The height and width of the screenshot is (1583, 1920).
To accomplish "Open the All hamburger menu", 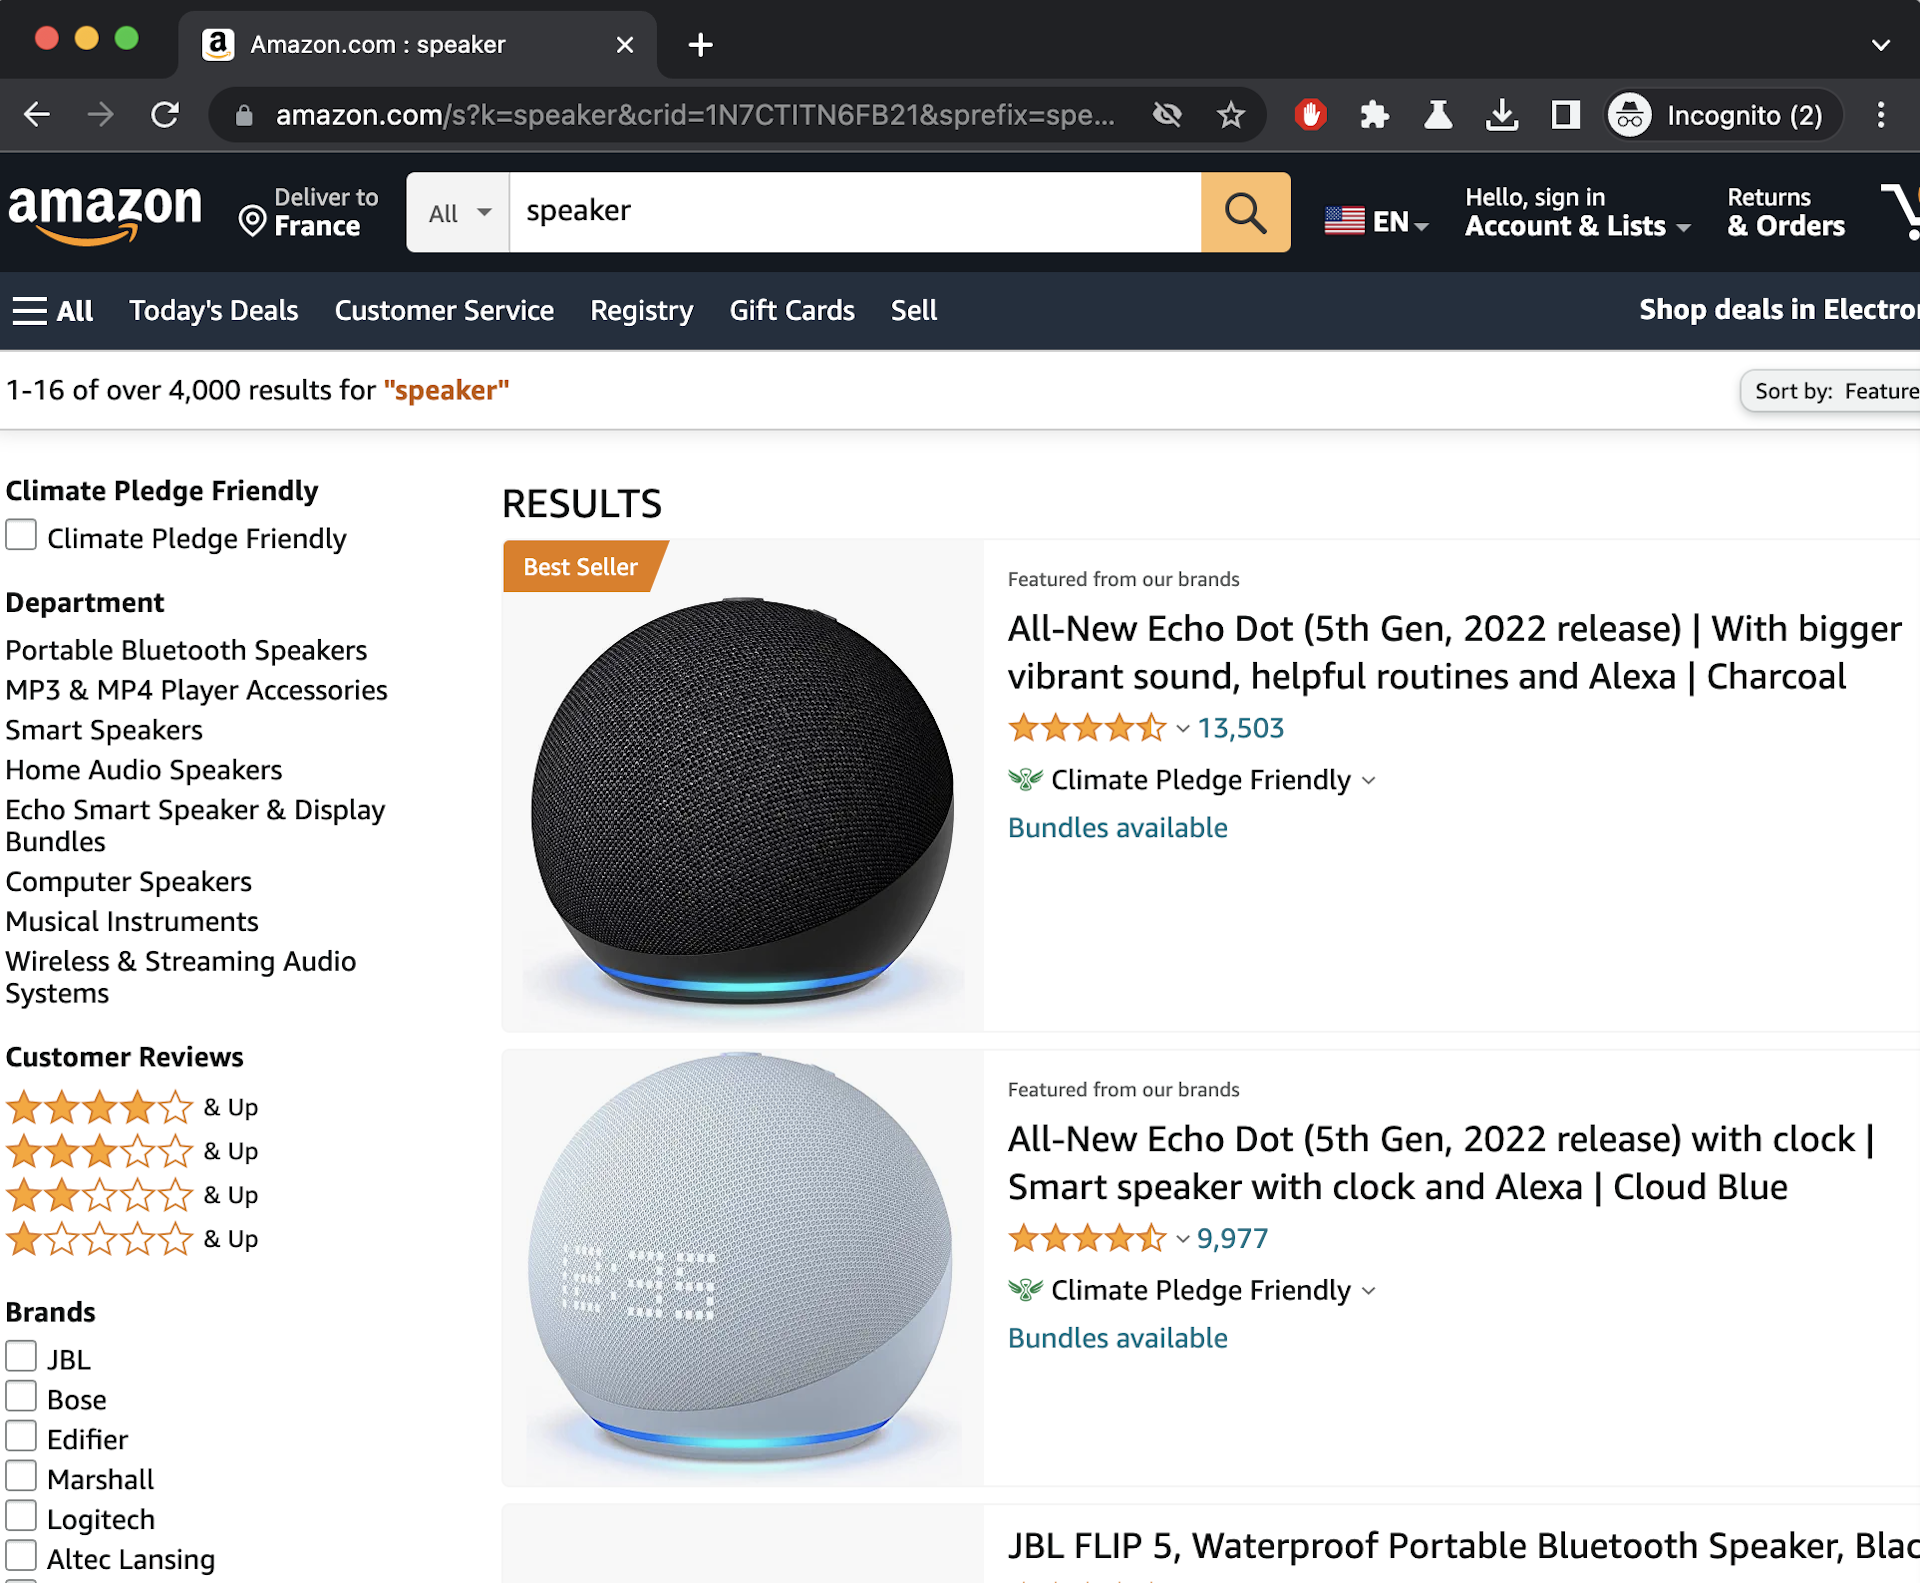I will click(52, 310).
